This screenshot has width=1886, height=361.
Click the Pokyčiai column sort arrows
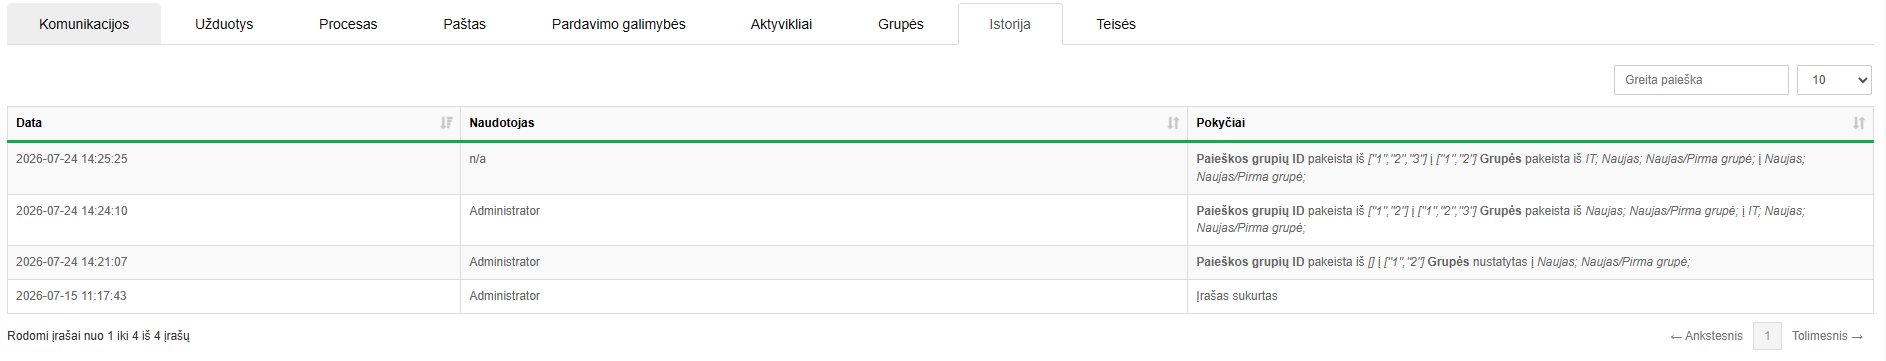[x=1859, y=123]
